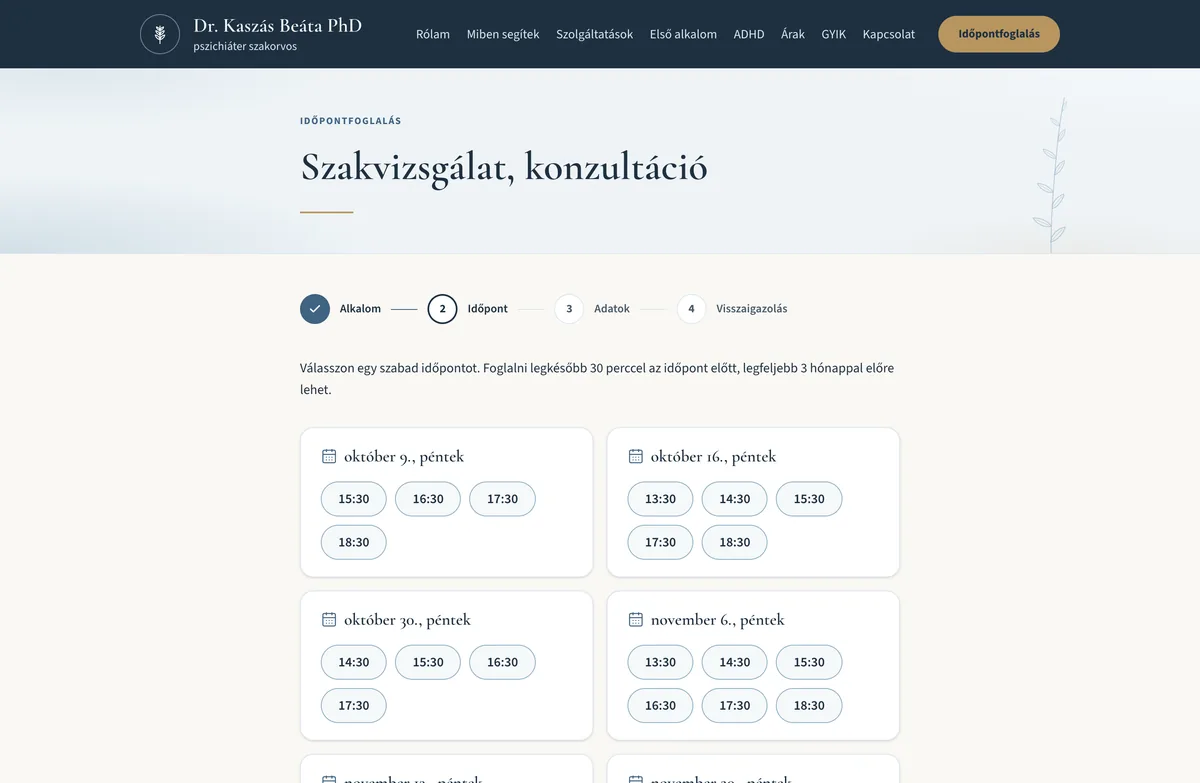Image resolution: width=1200 pixels, height=783 pixels.
Task: Choose 16:30 on október 9.
Action: point(428,499)
